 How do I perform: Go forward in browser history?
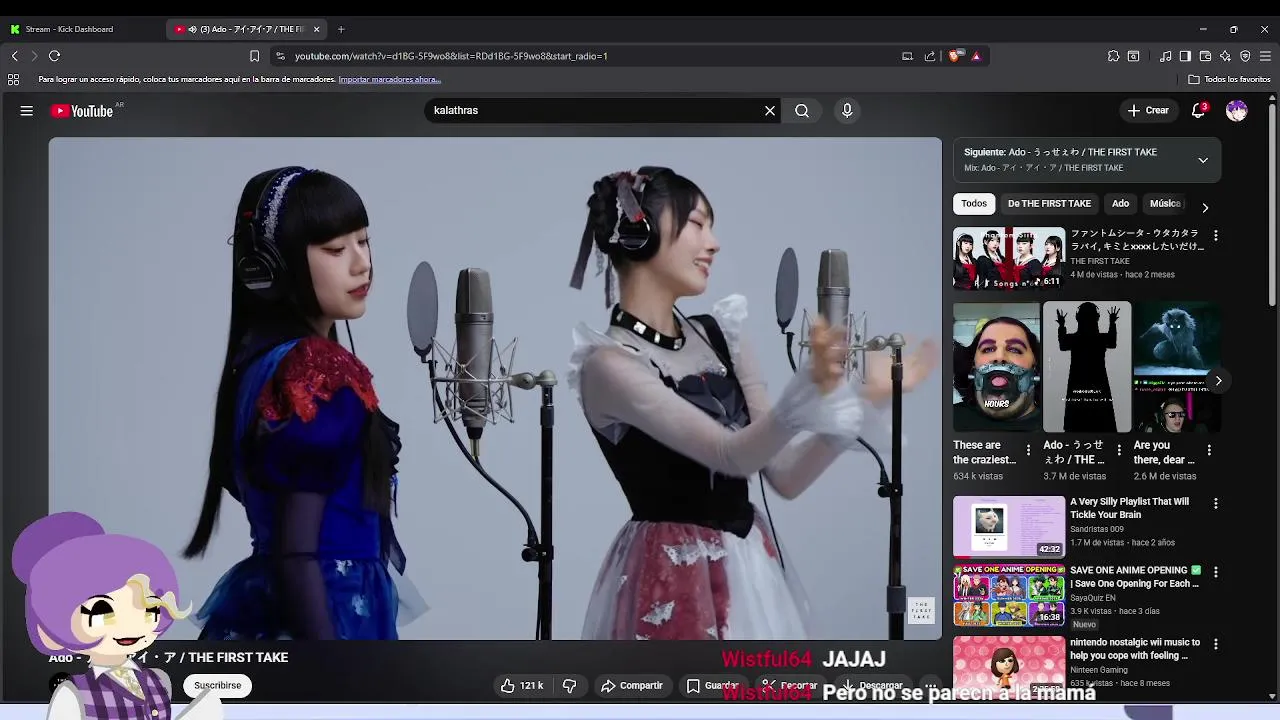[x=33, y=56]
